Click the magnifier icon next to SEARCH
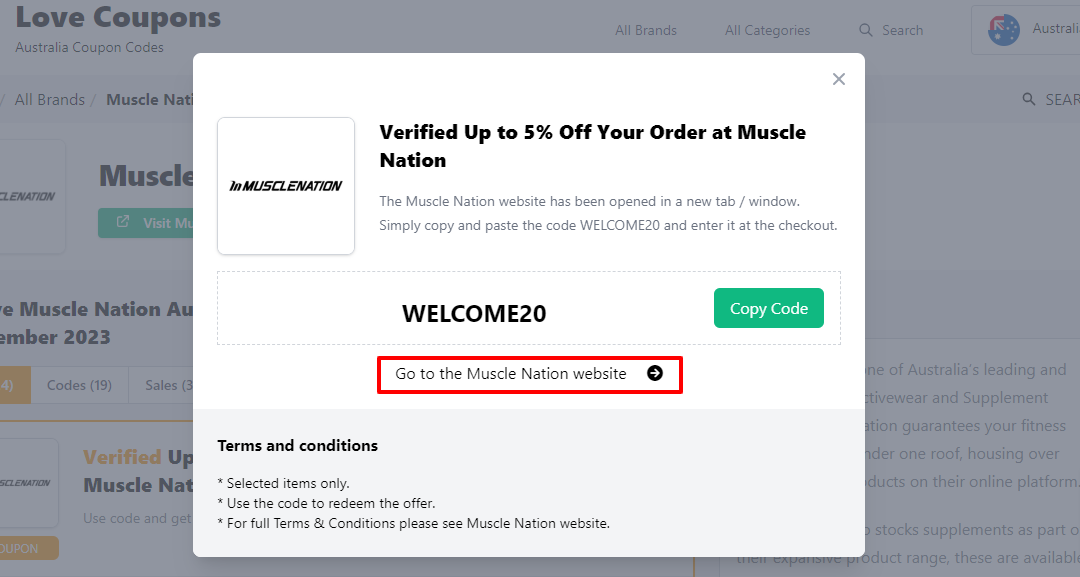This screenshot has height=577, width=1080. [x=1028, y=99]
